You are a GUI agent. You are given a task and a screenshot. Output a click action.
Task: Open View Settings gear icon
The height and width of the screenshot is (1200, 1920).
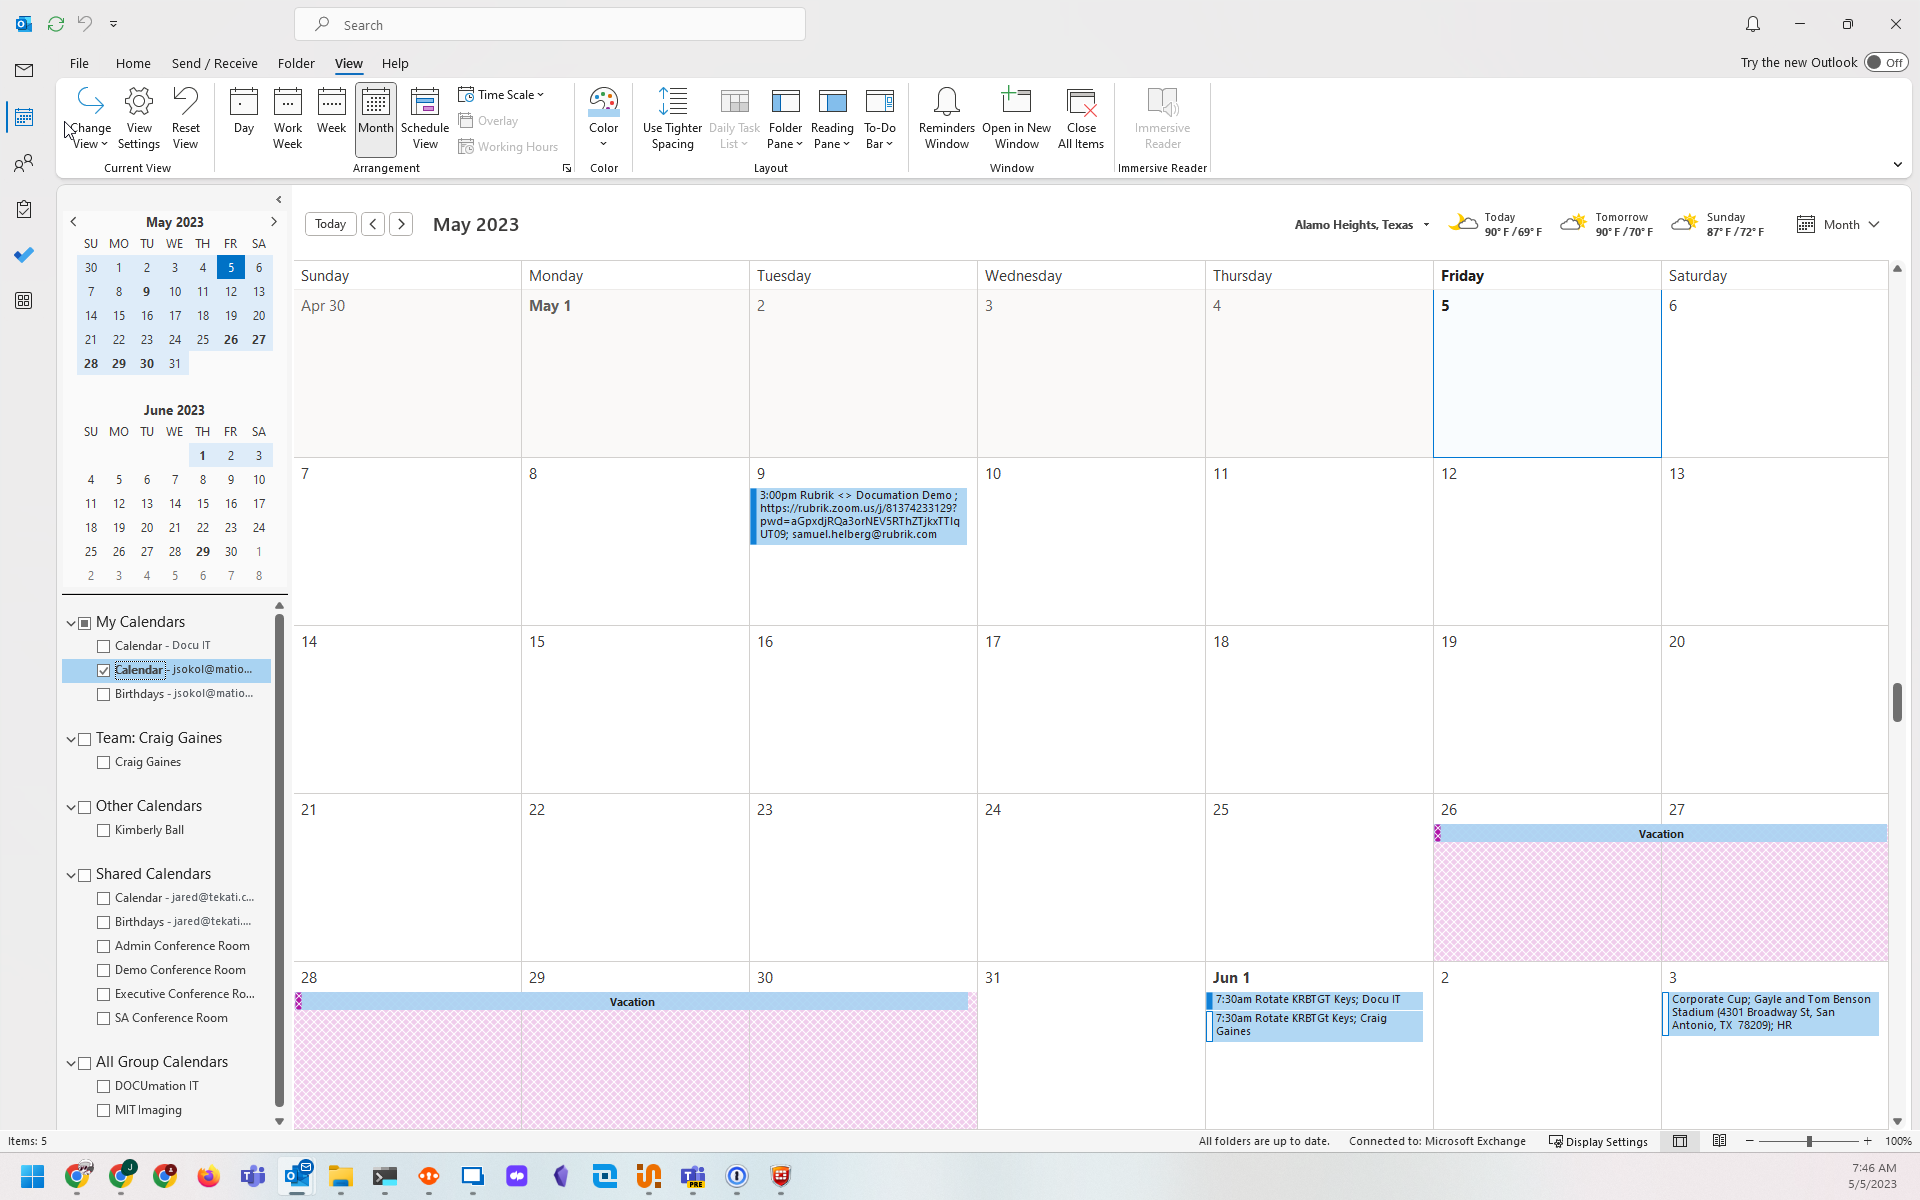point(138,117)
